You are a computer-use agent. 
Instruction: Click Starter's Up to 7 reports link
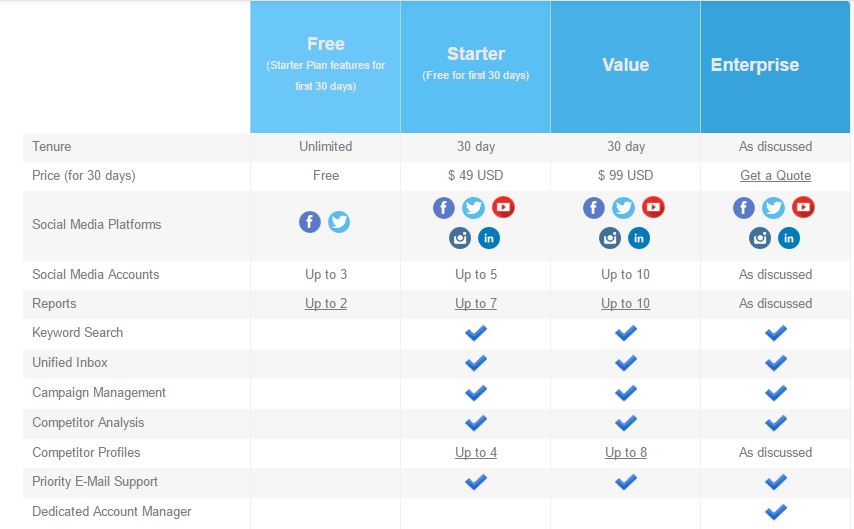pyautogui.click(x=476, y=303)
